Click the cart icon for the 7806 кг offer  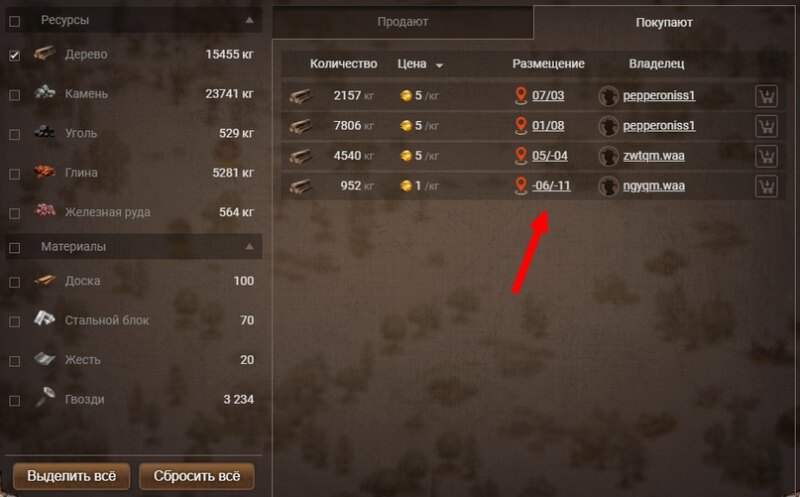[x=766, y=126]
